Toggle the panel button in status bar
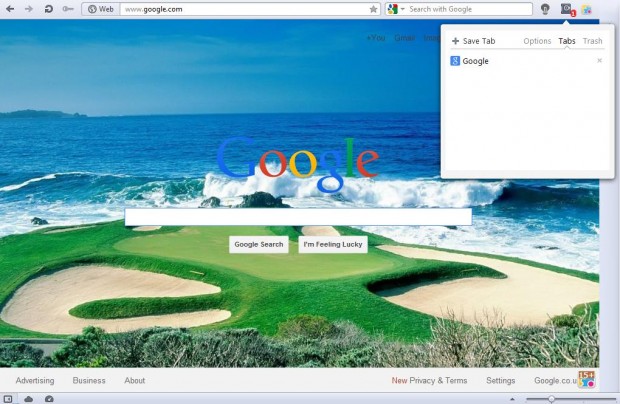The image size is (620, 404). coord(8,399)
